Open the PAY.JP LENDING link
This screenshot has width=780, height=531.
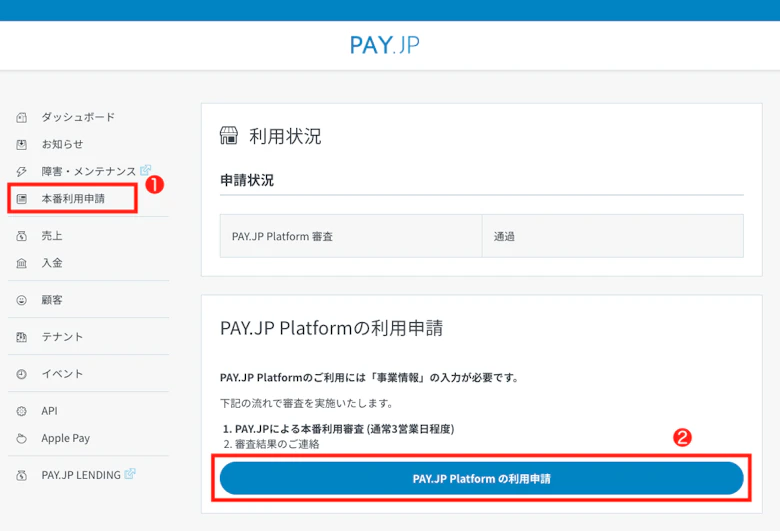(81, 475)
